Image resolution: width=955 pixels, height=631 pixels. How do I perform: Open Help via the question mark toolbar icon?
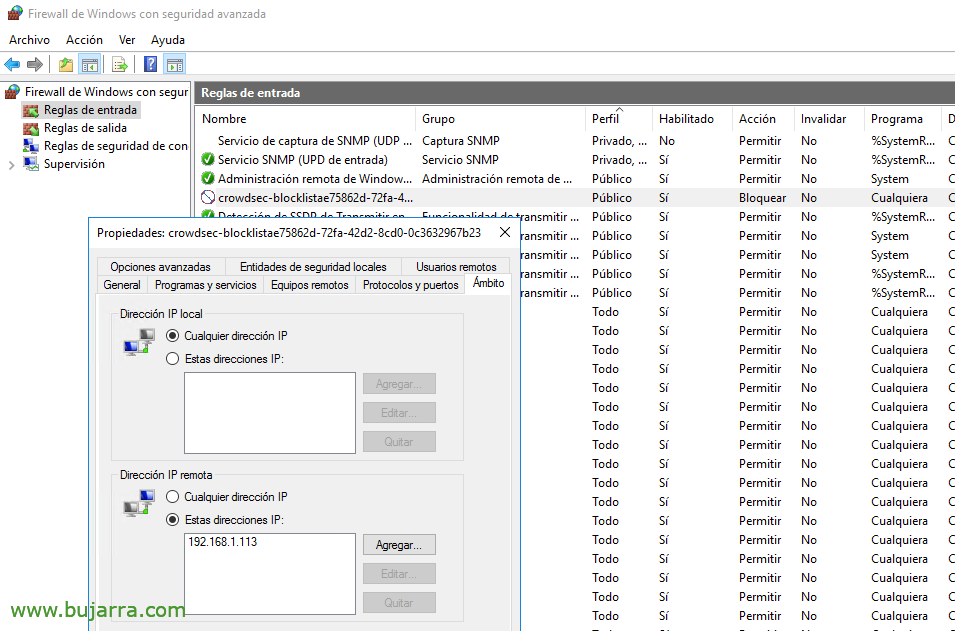click(x=150, y=64)
